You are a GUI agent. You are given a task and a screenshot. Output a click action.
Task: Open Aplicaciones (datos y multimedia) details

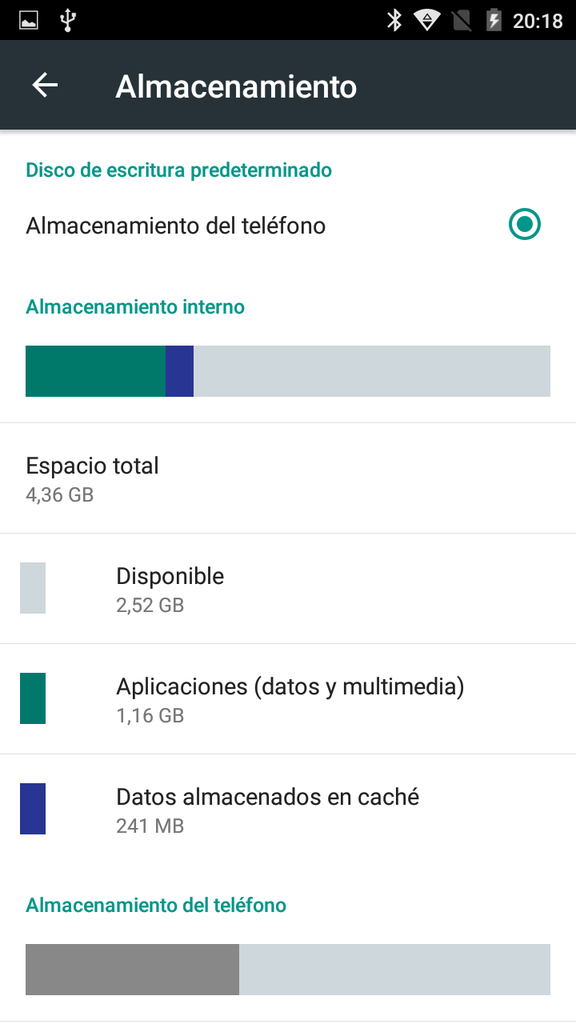(288, 699)
